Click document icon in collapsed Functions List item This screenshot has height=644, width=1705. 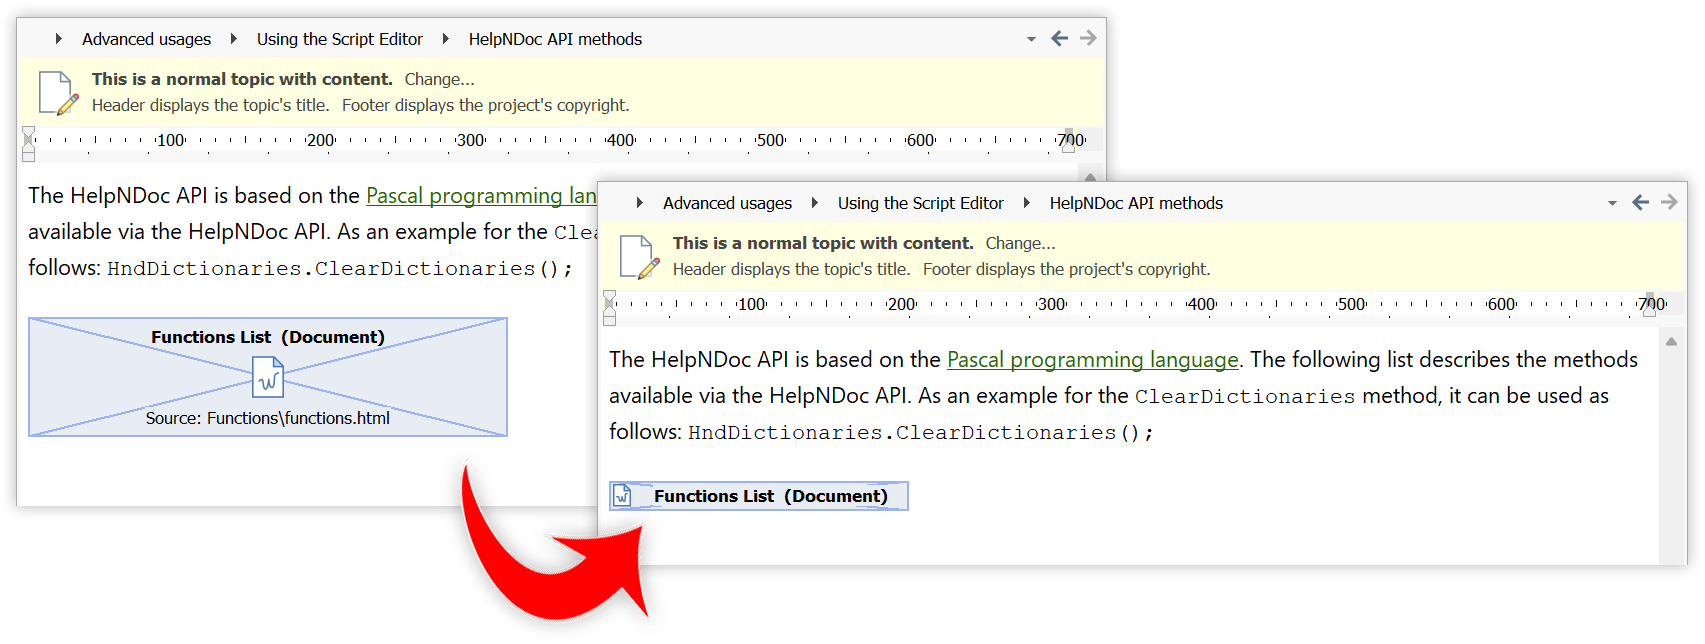coord(623,496)
